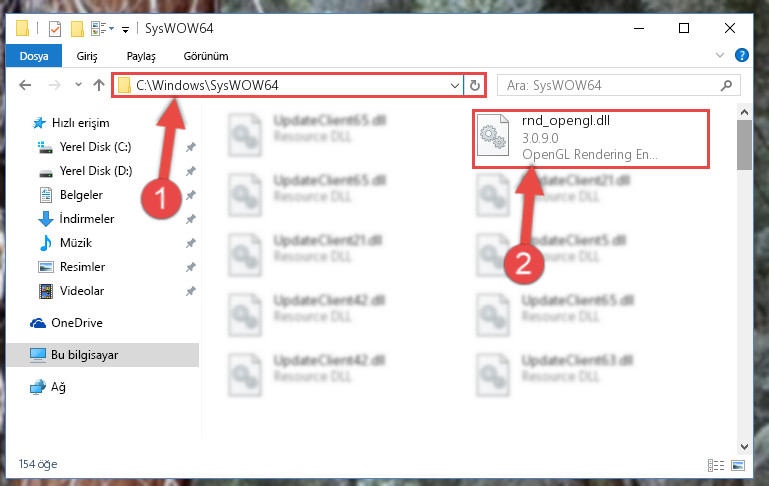Viewport: 769px width, 486px height.
Task: Unpin Yerel Disk (C:) via pin icon
Action: point(191,147)
